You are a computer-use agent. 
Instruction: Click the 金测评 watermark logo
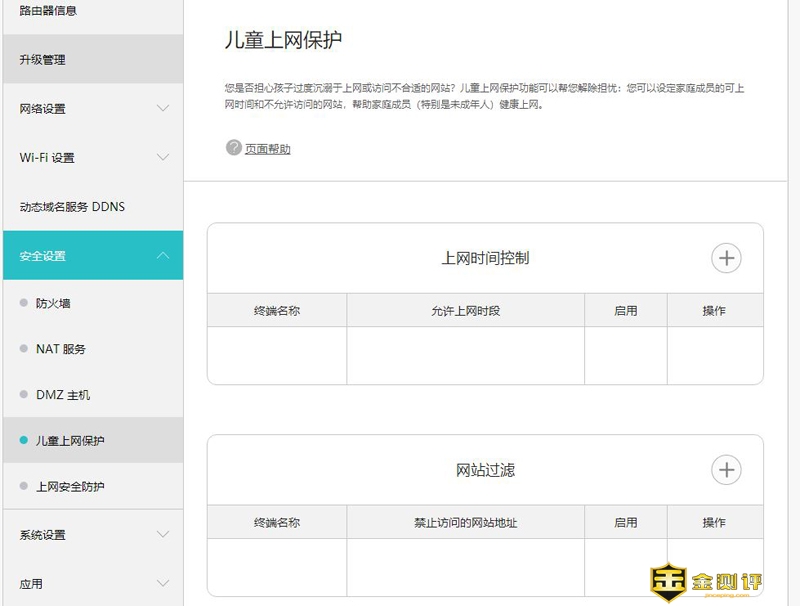point(700,580)
